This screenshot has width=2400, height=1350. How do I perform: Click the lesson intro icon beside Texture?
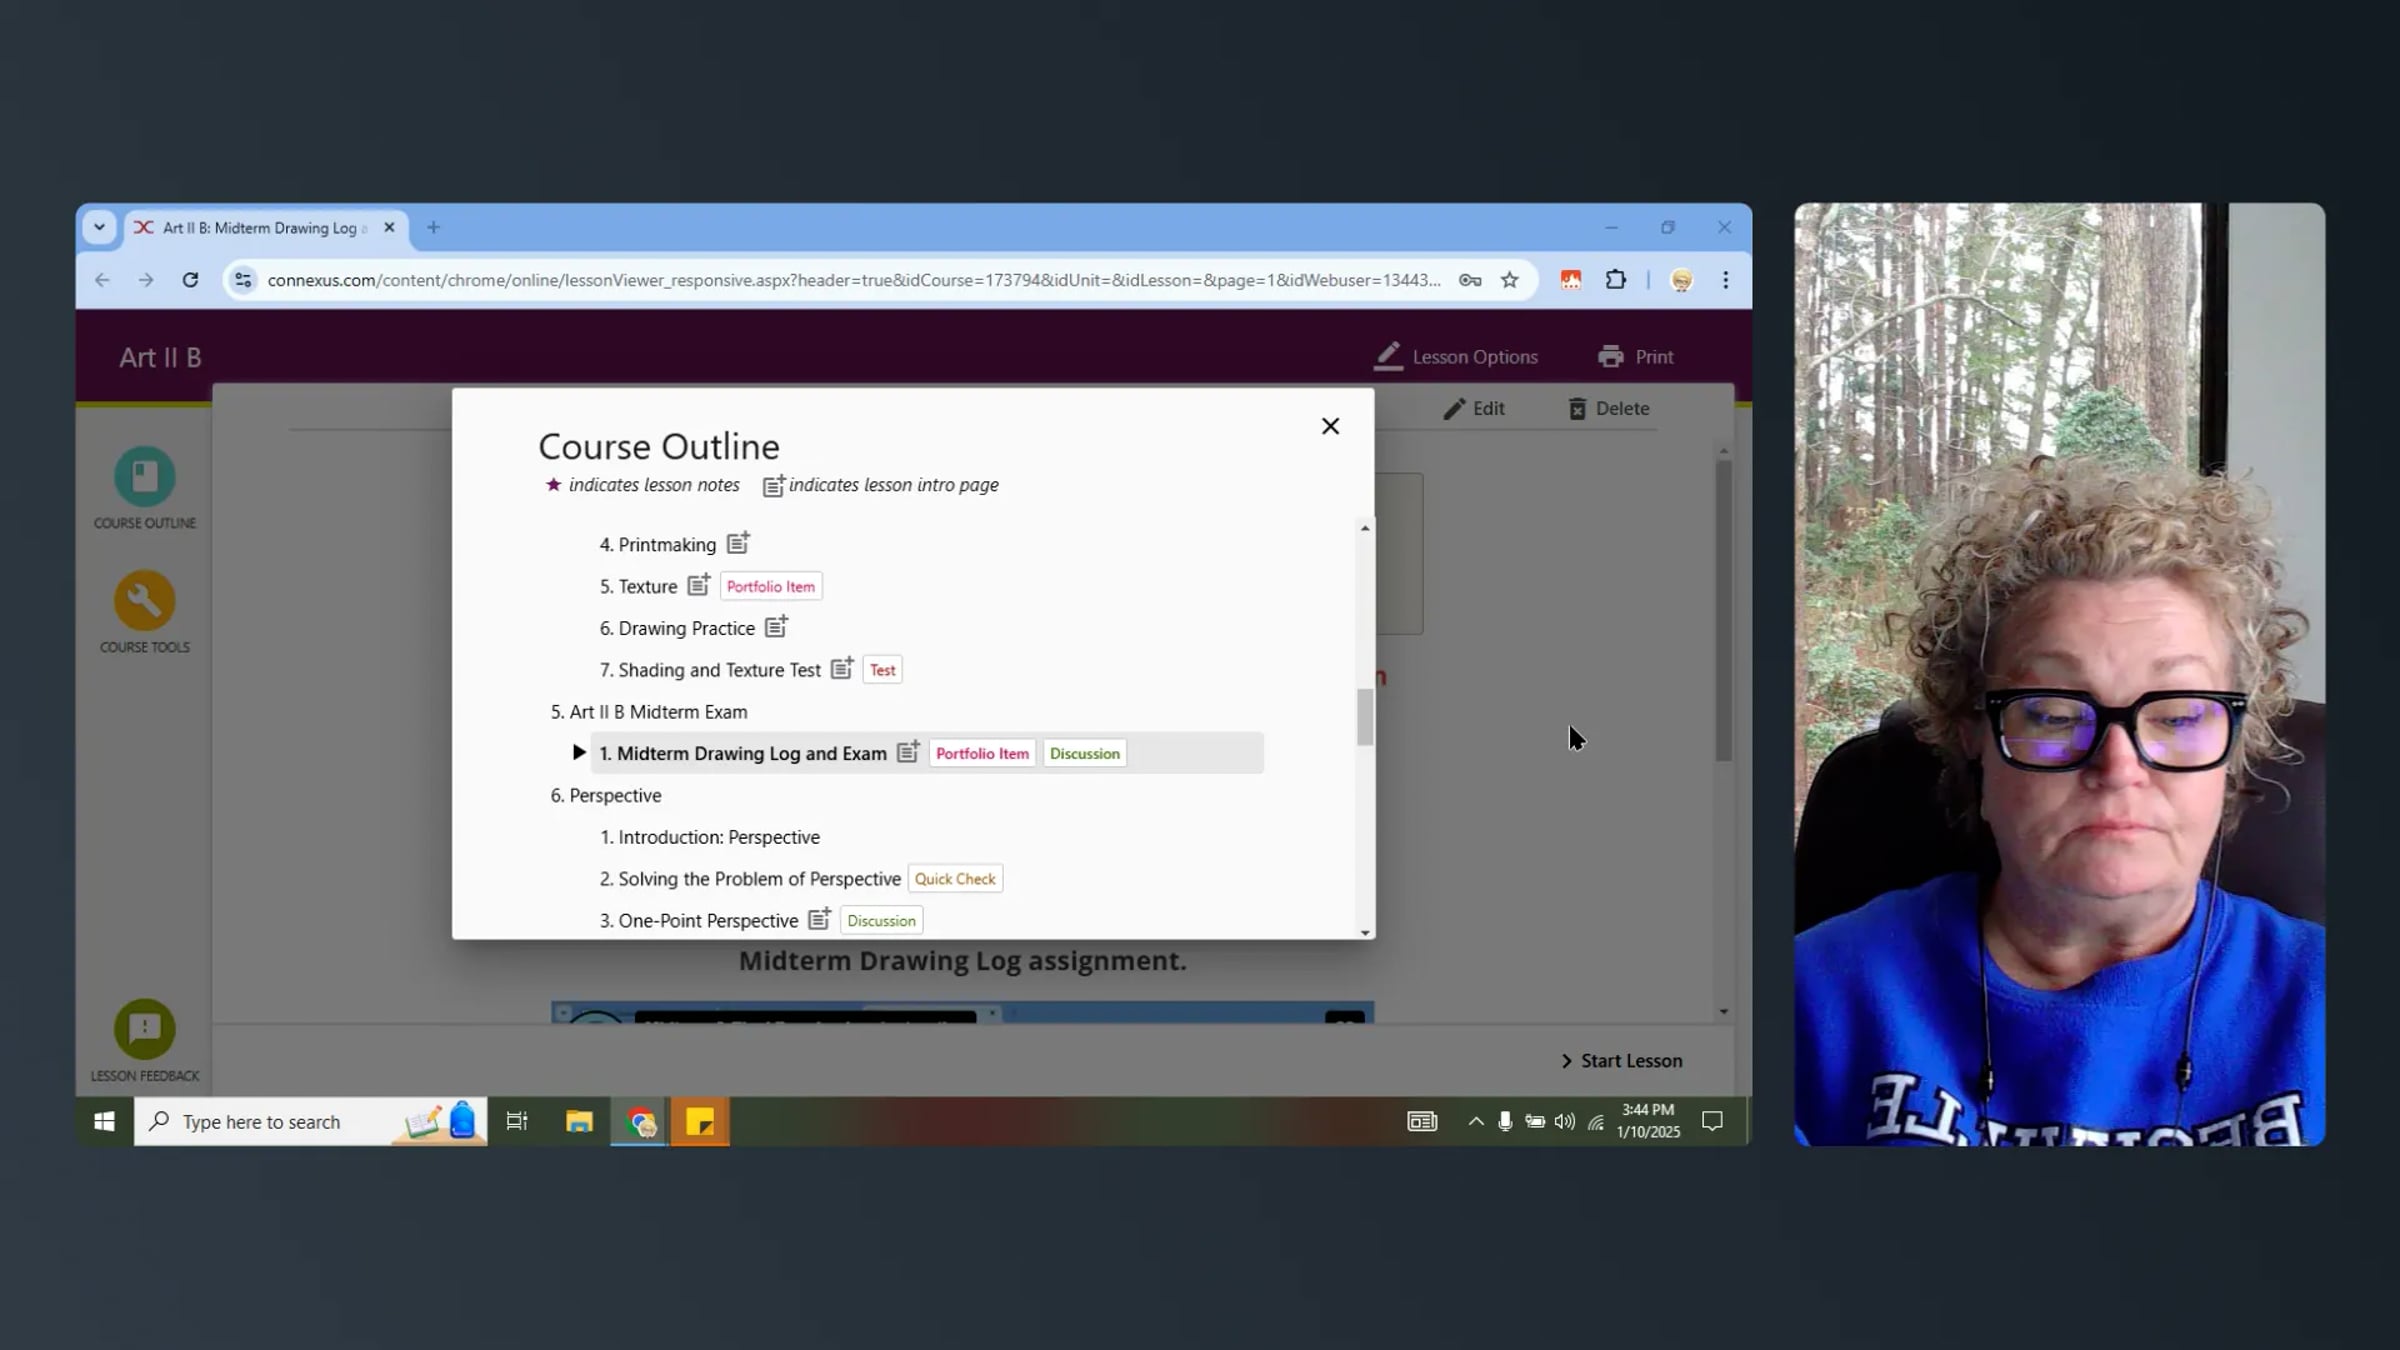699,585
